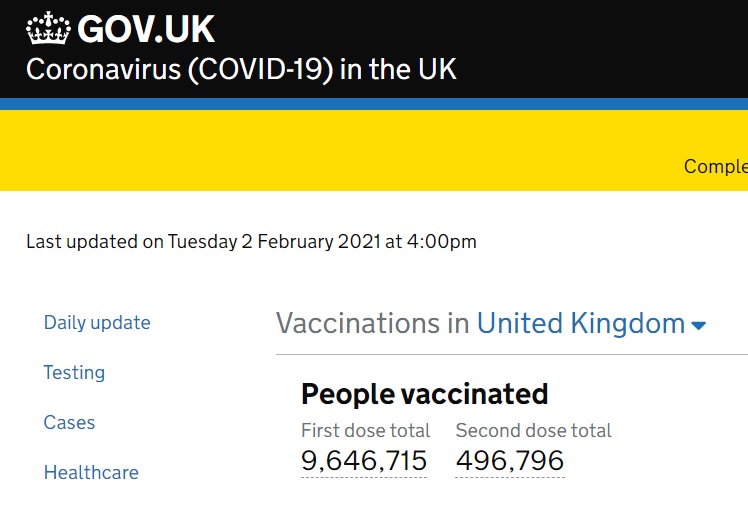The image size is (748, 510).
Task: Click the cut-off "Comple" banner text
Action: pyautogui.click(x=715, y=166)
